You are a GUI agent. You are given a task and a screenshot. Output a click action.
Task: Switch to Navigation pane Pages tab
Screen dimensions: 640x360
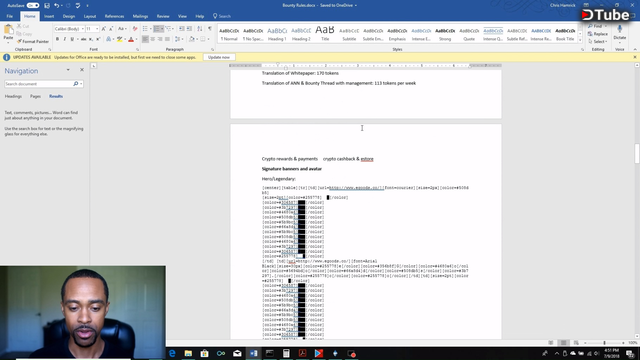pyautogui.click(x=36, y=96)
